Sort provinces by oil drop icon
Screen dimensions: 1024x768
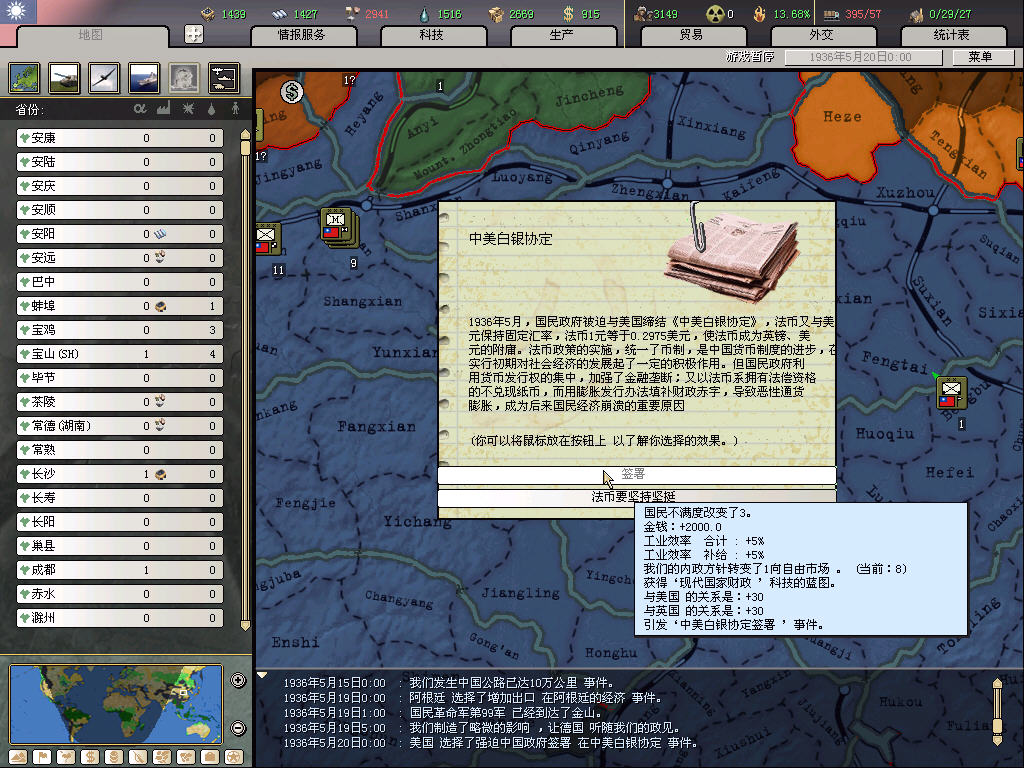click(212, 108)
